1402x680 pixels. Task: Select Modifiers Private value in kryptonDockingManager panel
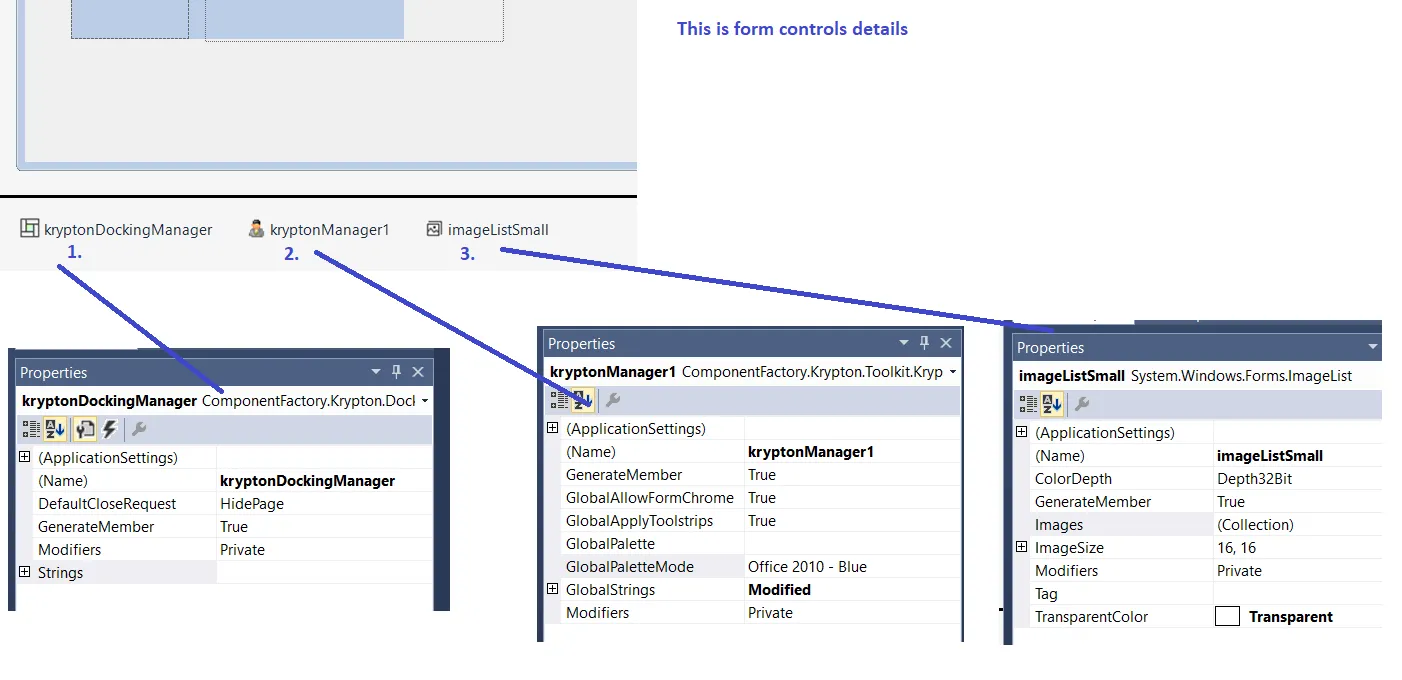point(324,550)
